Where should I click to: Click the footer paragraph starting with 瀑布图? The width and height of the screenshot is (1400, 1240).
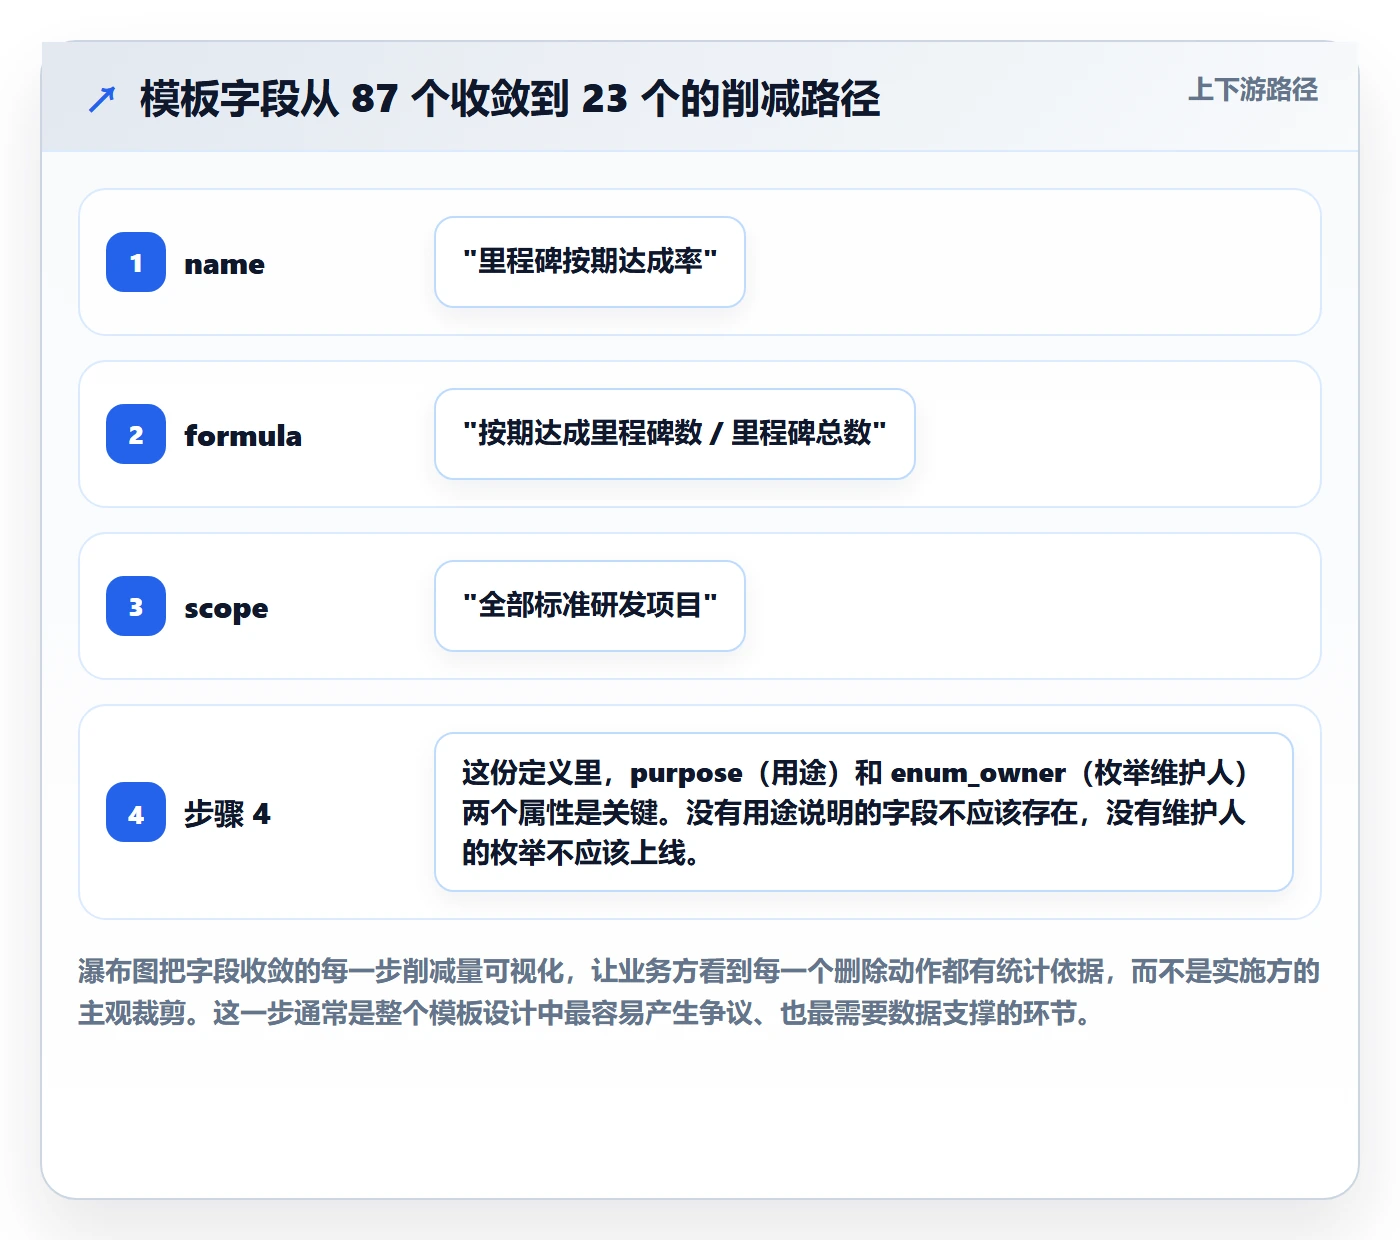click(699, 992)
